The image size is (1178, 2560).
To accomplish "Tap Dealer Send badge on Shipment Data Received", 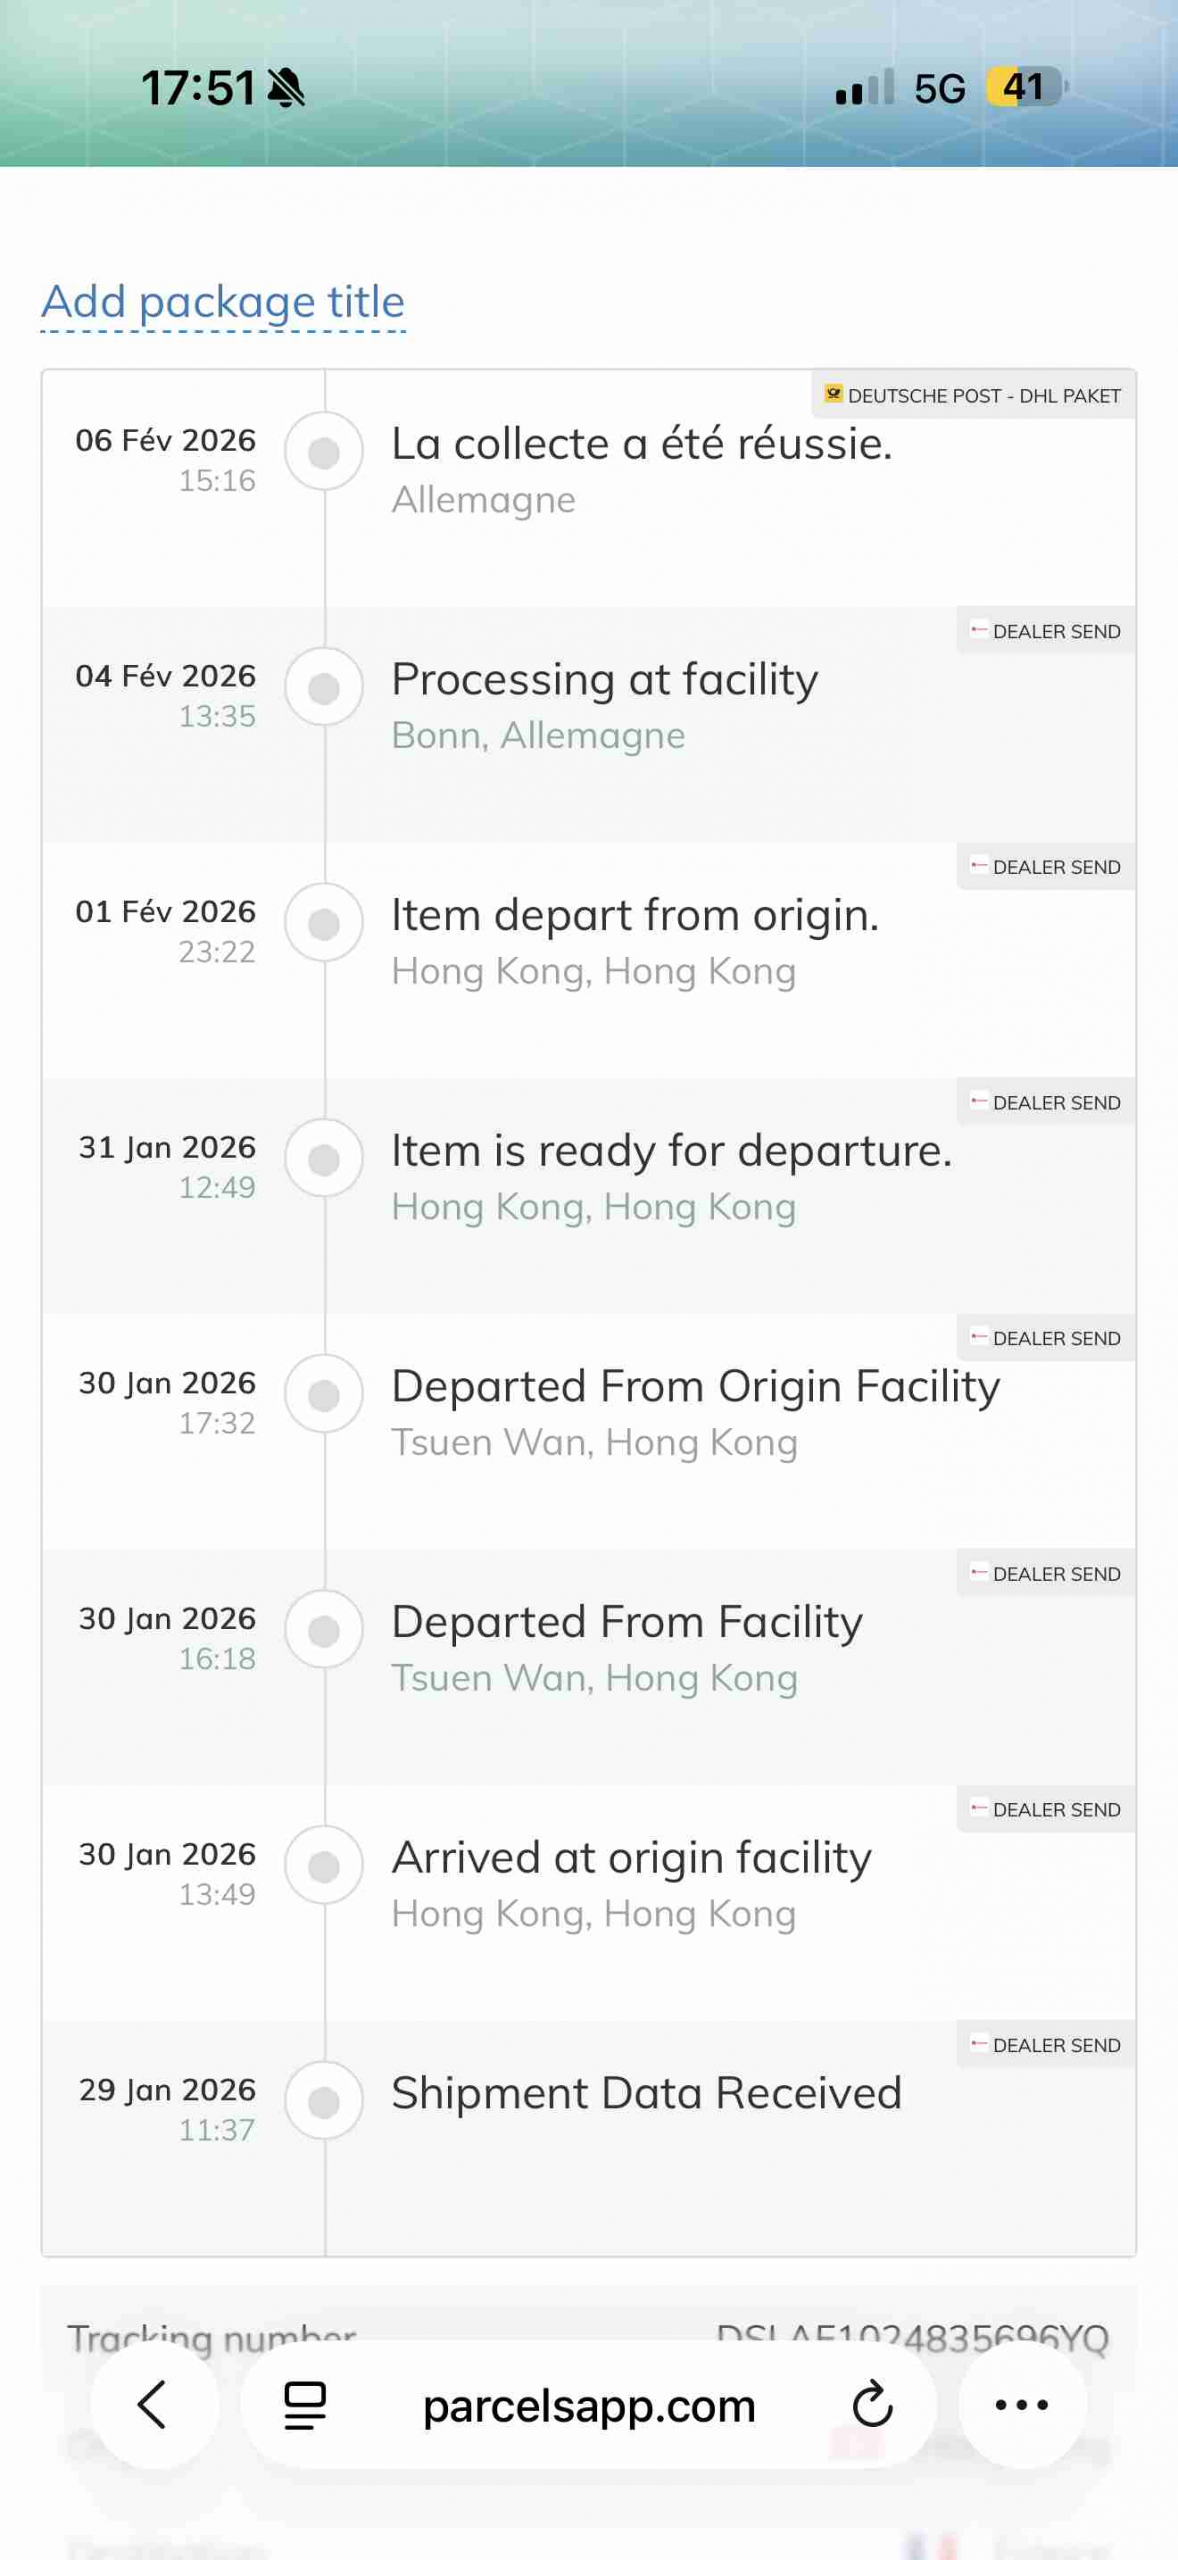I will coord(1046,2046).
